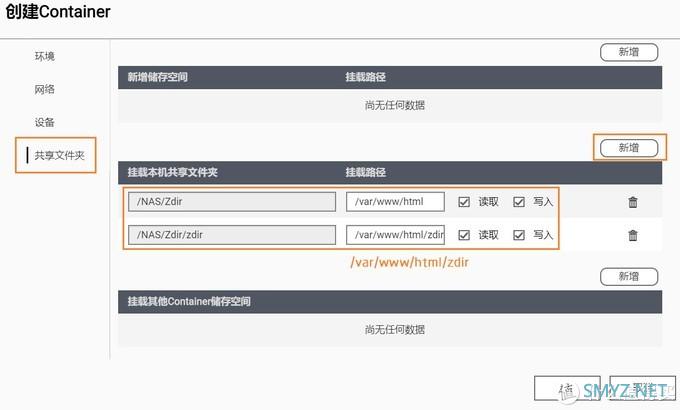
Task: Toggle 读取 checkbox for /NAS/Zdir/zdir row
Action: point(464,235)
